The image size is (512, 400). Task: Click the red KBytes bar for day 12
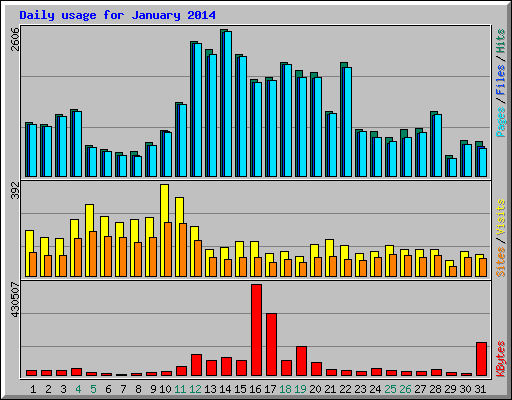tap(196, 365)
